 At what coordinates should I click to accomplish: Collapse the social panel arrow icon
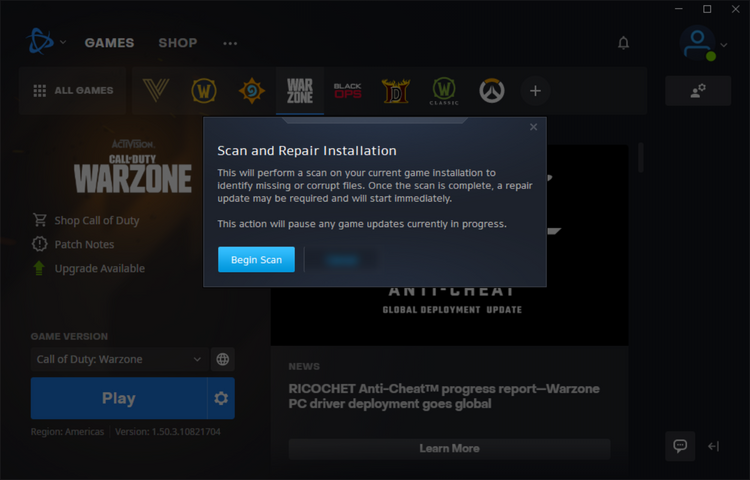pos(713,446)
